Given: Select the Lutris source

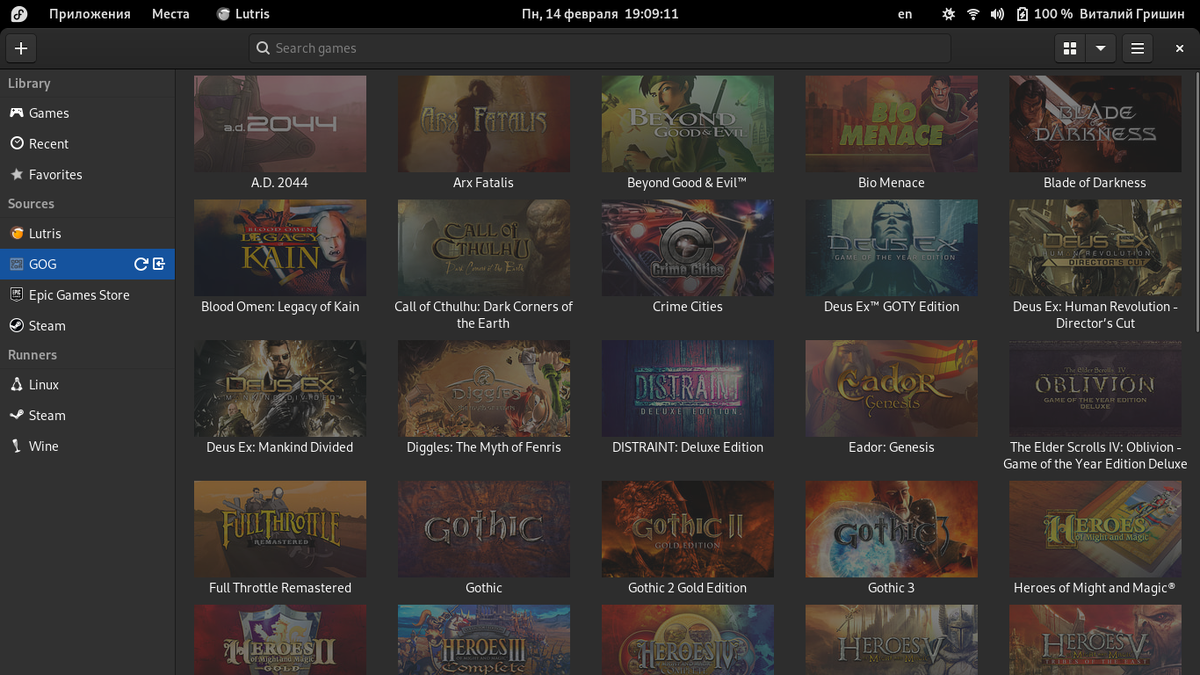Looking at the screenshot, I should [x=87, y=233].
